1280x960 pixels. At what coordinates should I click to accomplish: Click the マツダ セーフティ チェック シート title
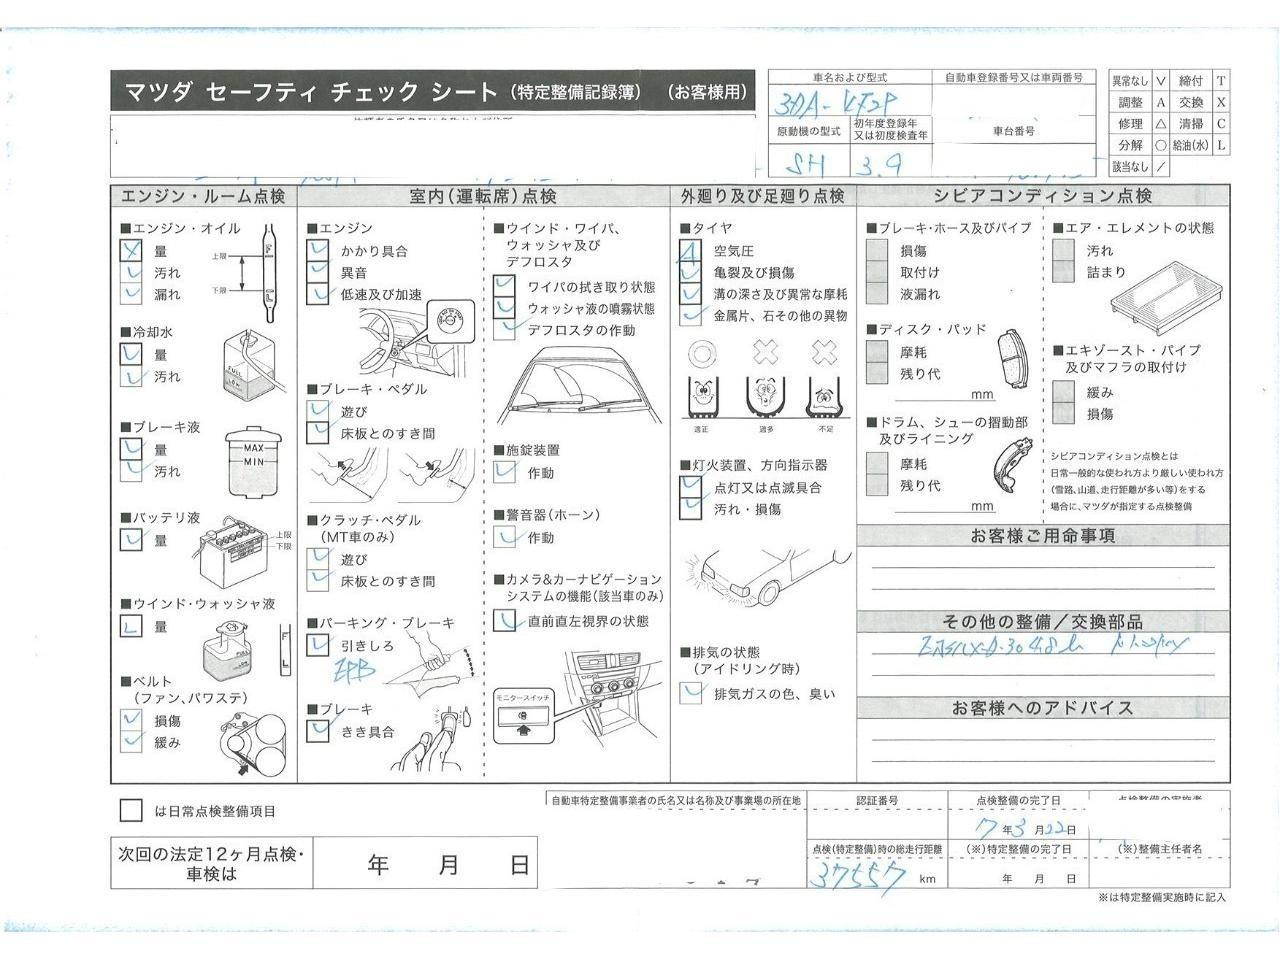tap(310, 93)
